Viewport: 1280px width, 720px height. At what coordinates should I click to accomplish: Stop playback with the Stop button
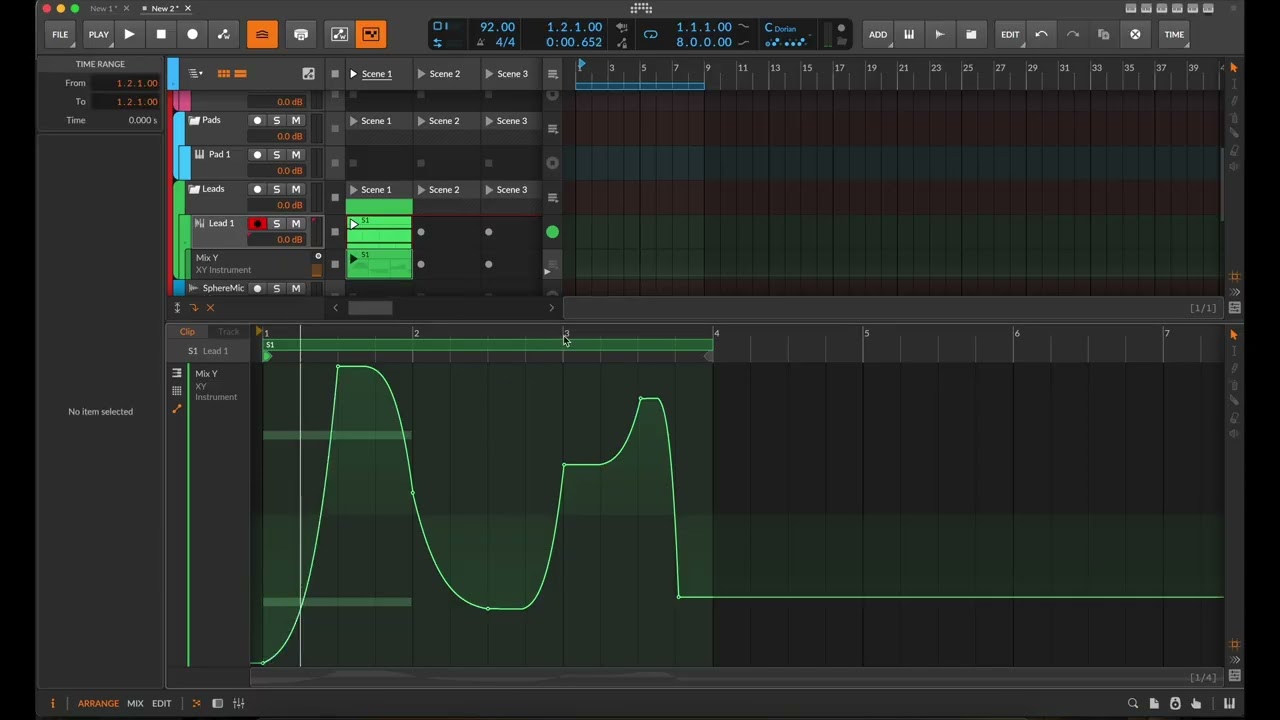click(x=161, y=34)
